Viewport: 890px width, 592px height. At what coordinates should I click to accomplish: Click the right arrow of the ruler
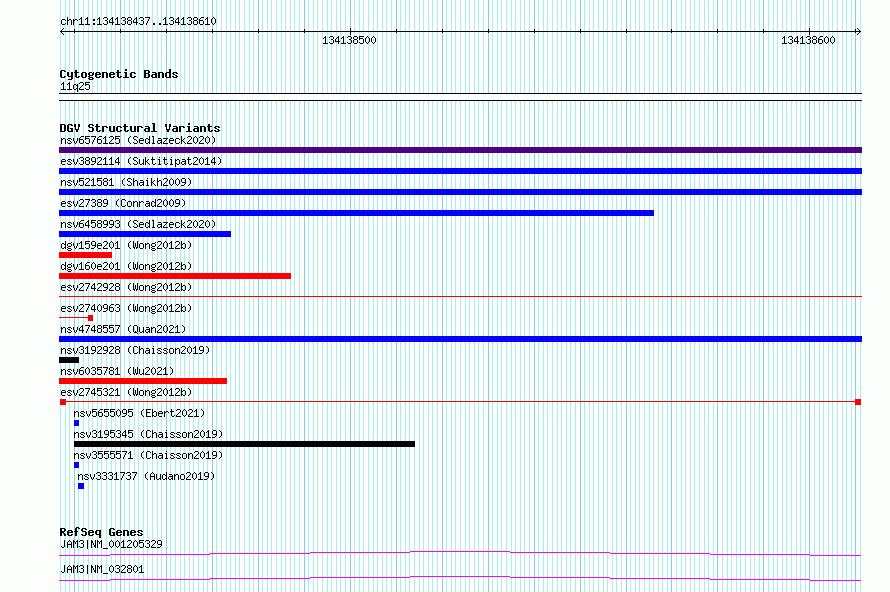tap(858, 32)
